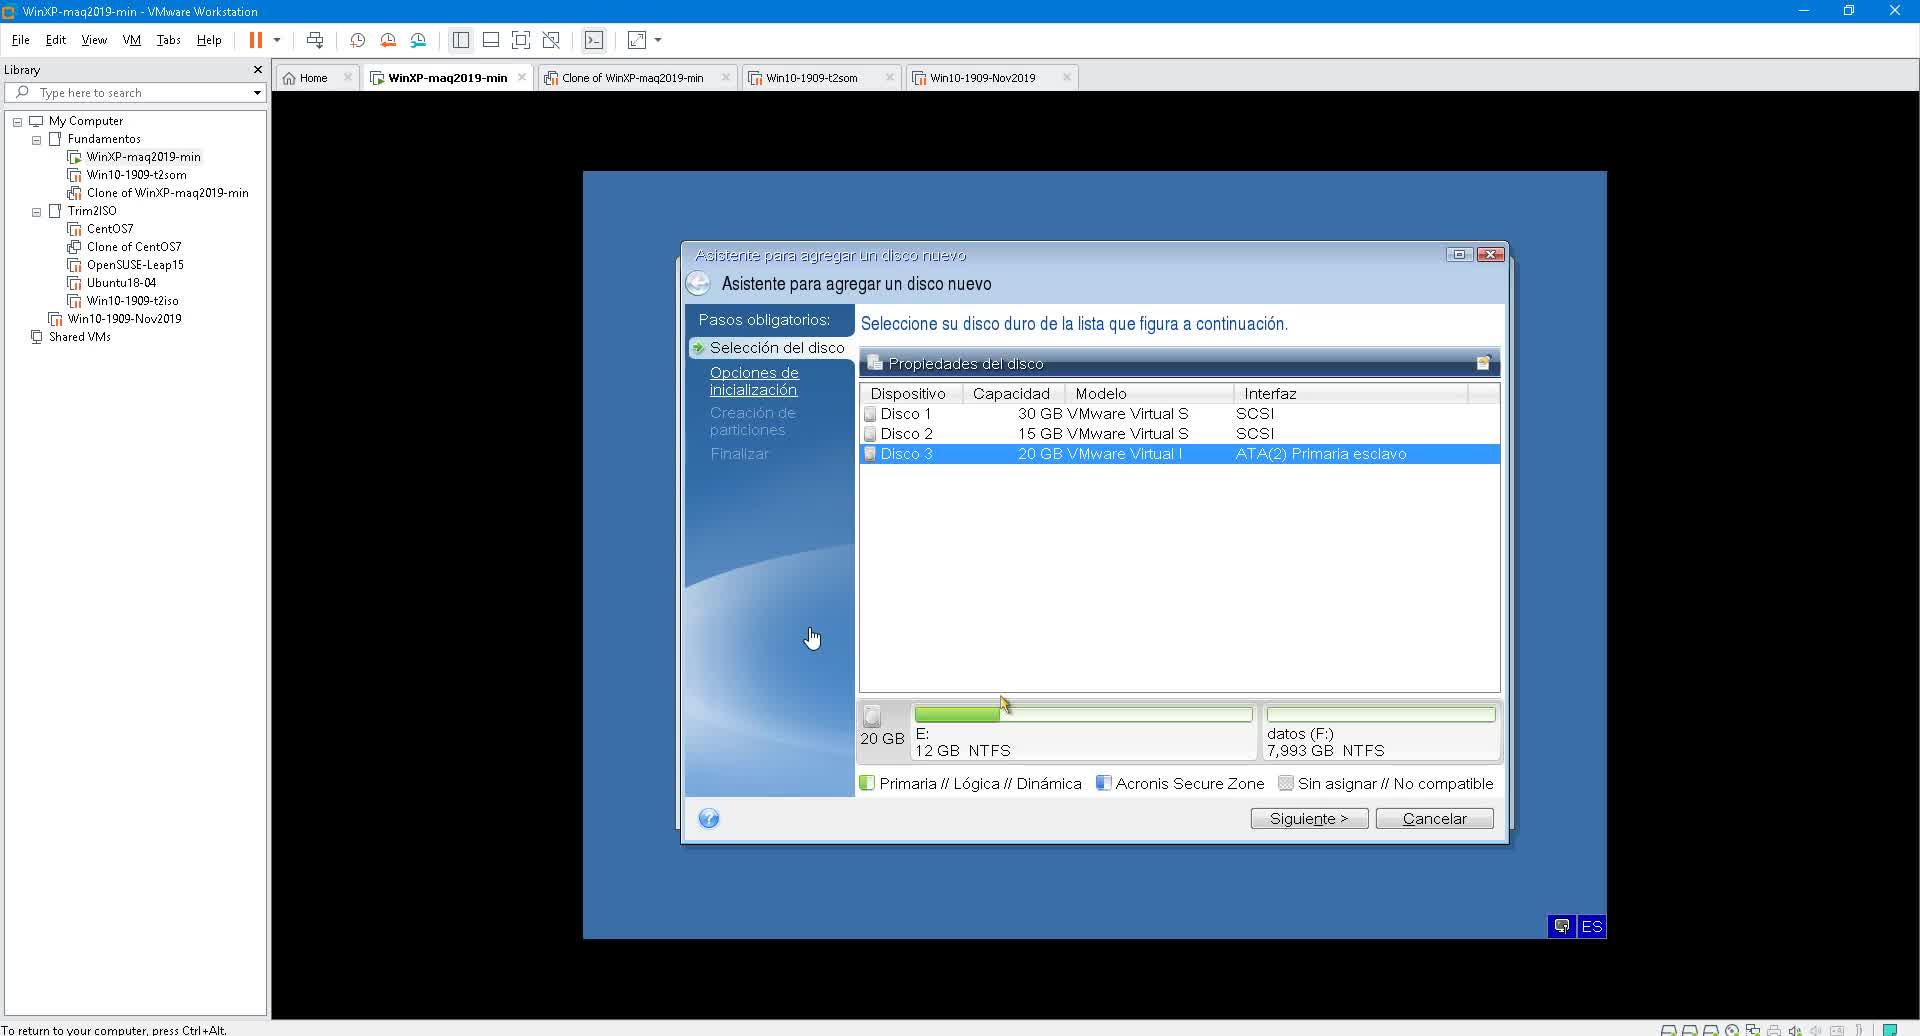Click the gray Sin asignar legend swatch
Viewport: 1920px width, 1036px height.
tap(1286, 783)
